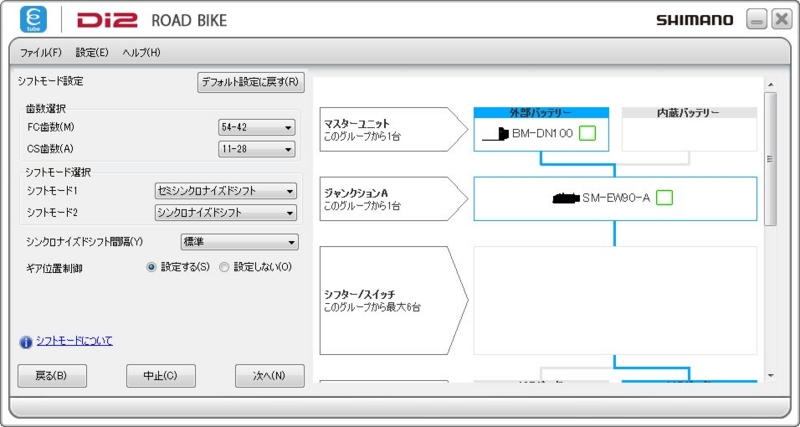Open the シフトモード2 dropdown
This screenshot has width=800, height=427.
[226, 213]
